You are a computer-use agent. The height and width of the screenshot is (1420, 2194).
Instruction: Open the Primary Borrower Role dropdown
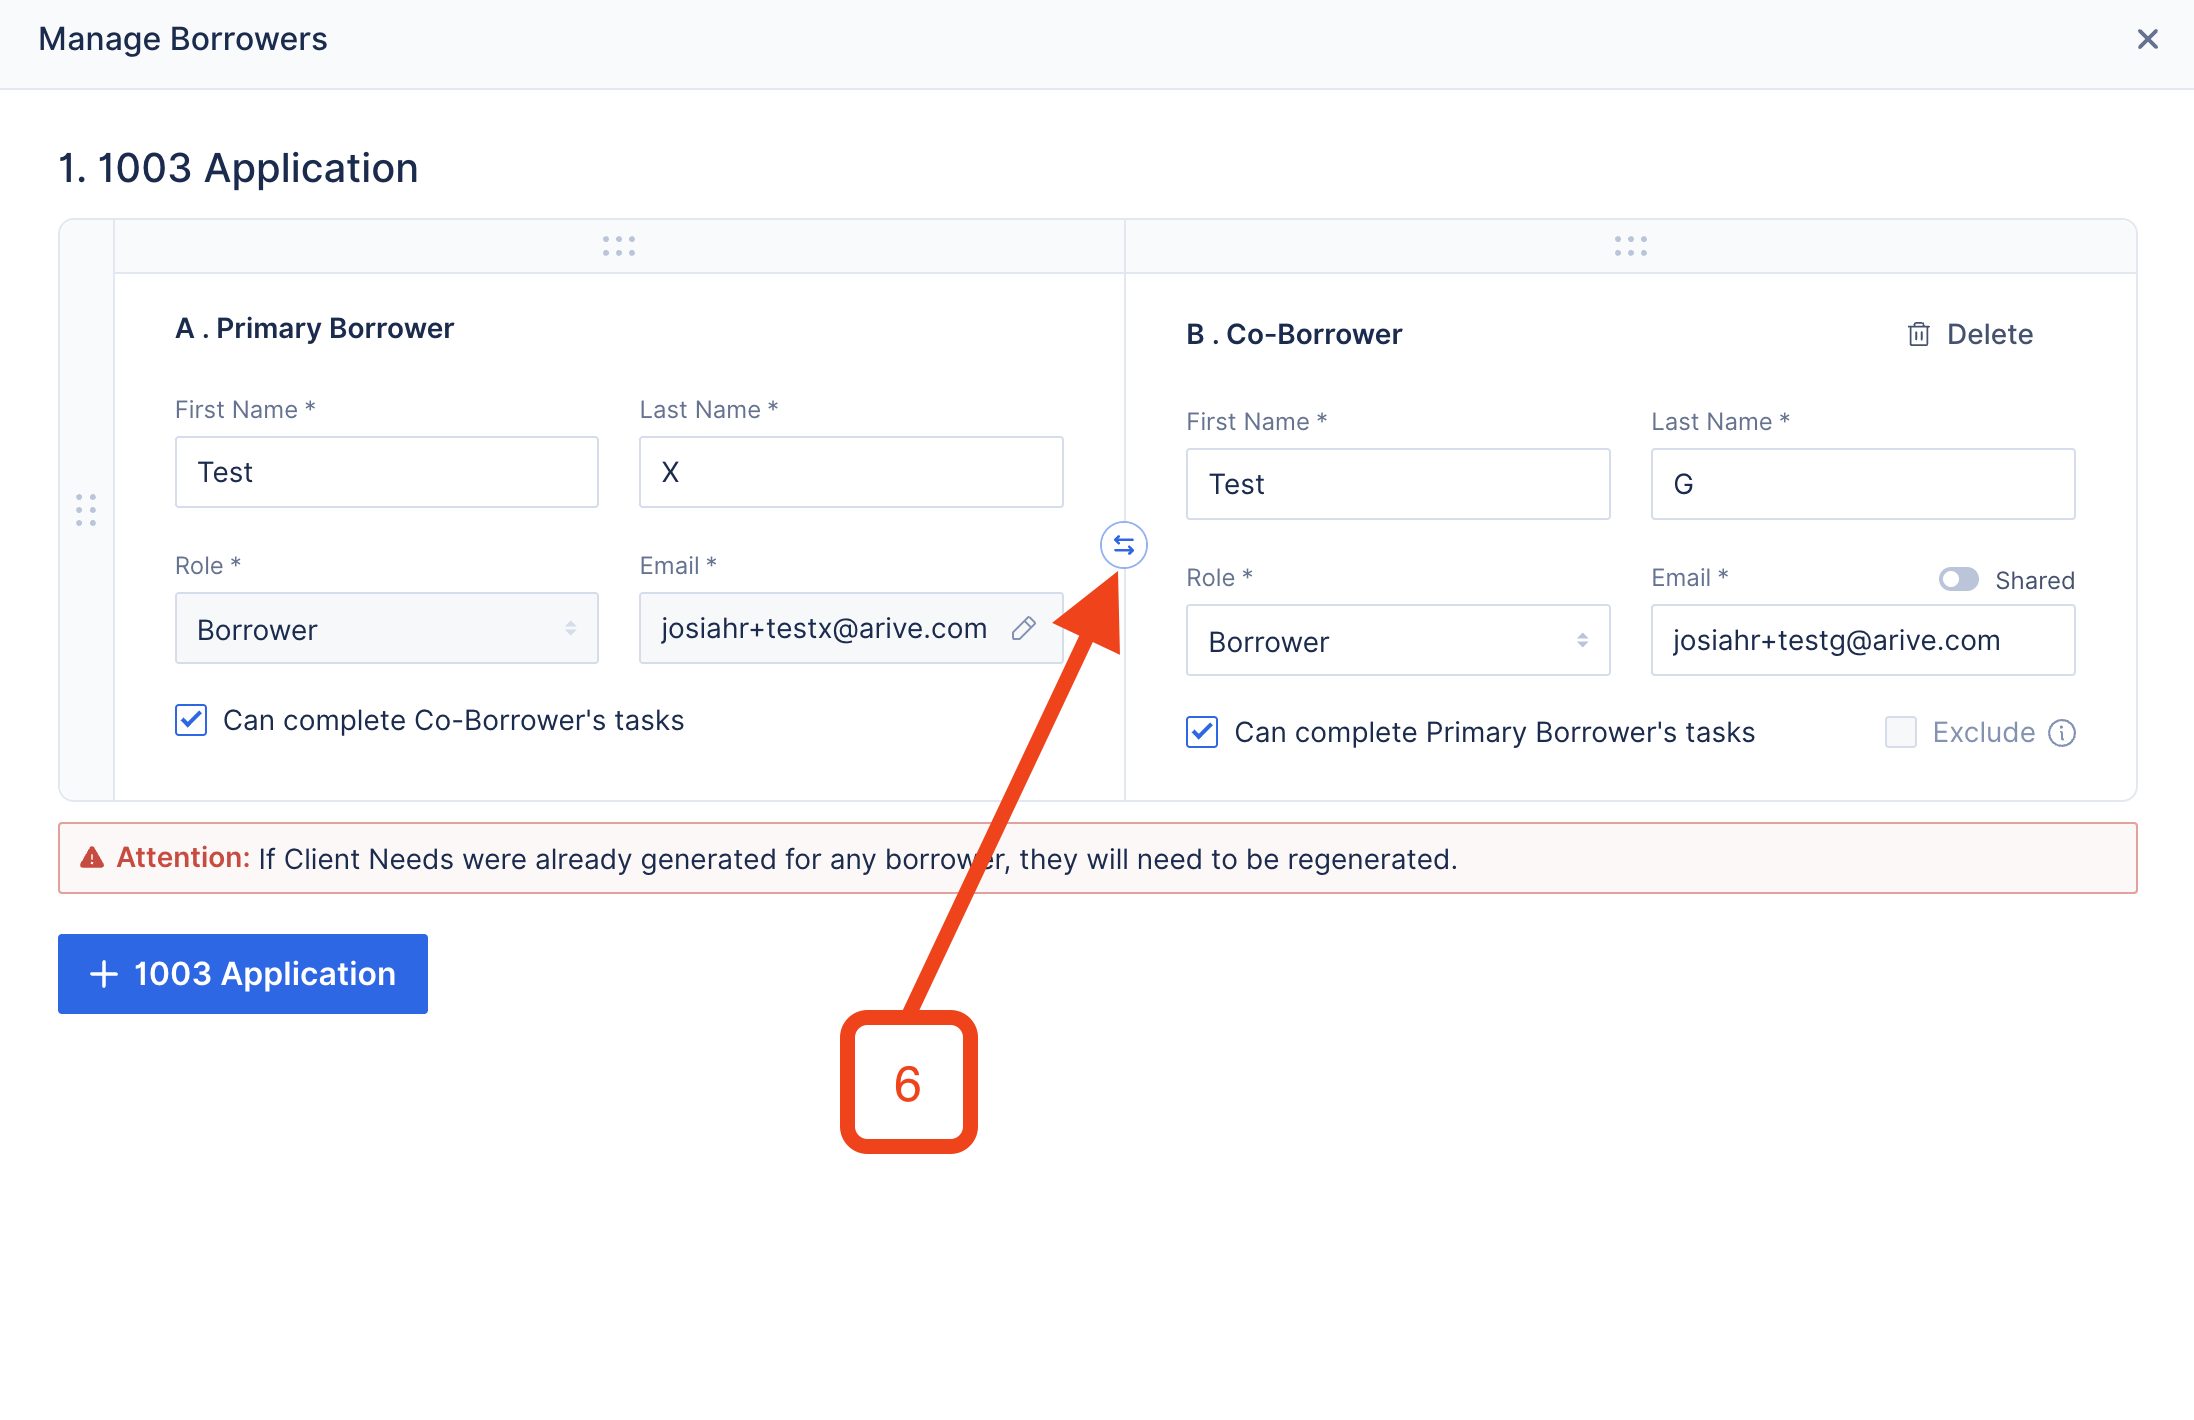[x=386, y=628]
